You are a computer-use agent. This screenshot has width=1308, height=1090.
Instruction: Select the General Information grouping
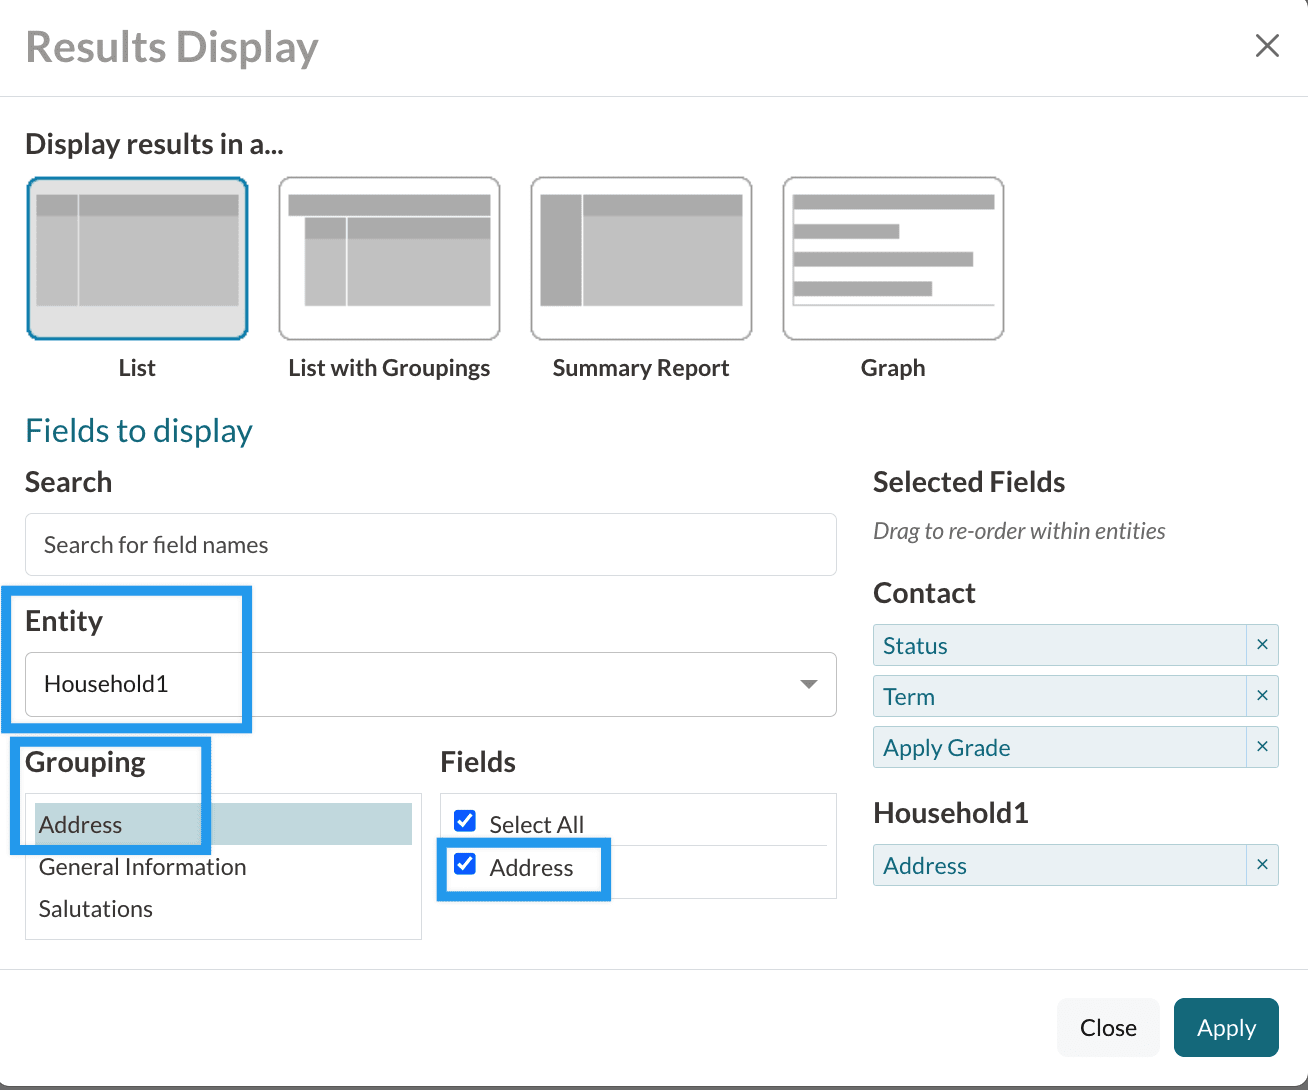(142, 867)
